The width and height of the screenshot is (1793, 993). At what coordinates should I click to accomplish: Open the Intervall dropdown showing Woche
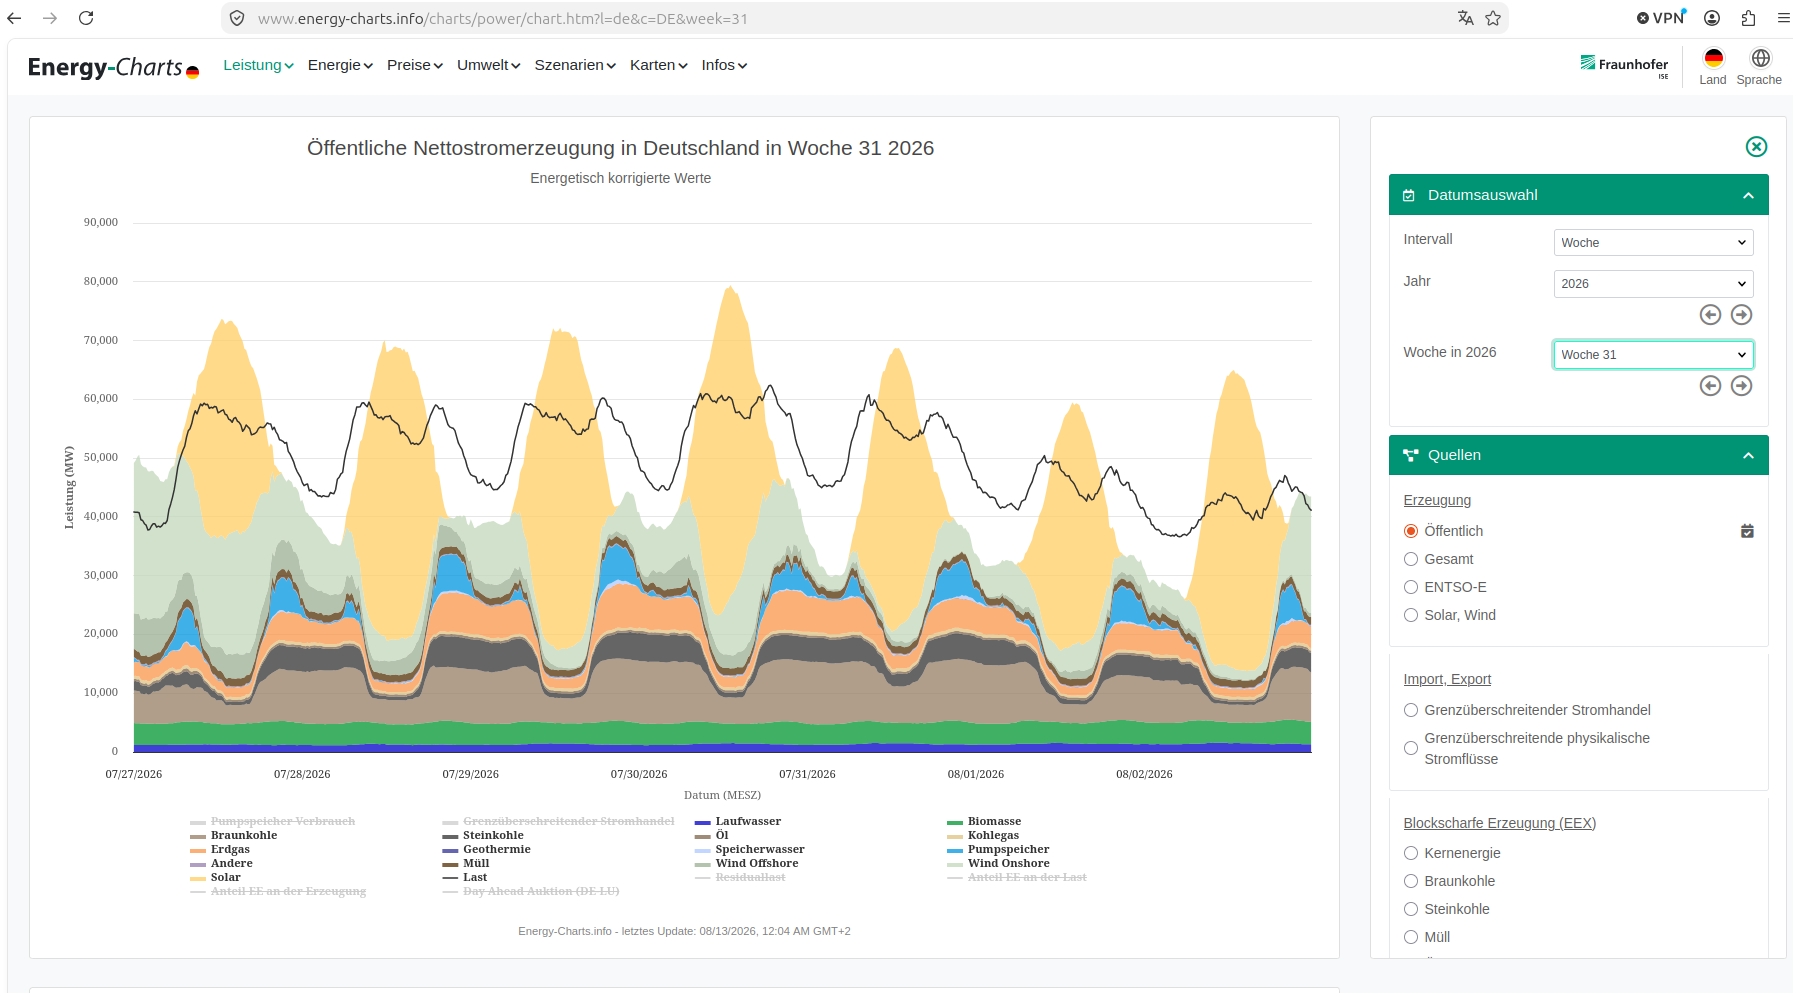click(1653, 243)
